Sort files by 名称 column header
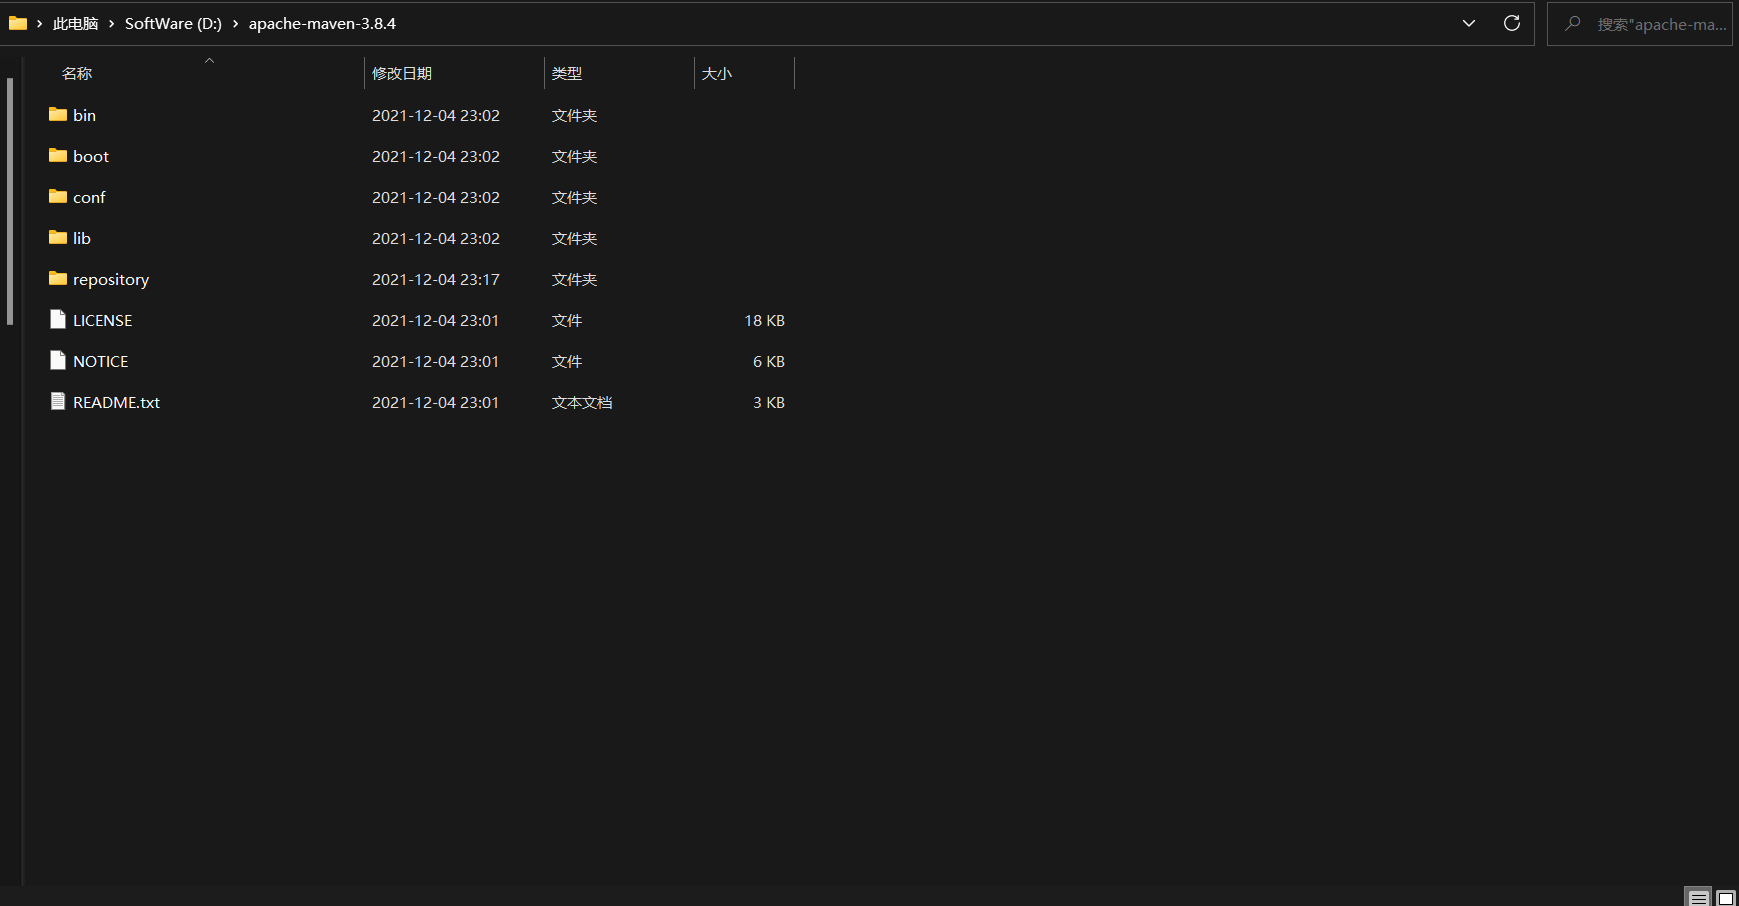Viewport: 1739px width, 906px height. pos(77,74)
